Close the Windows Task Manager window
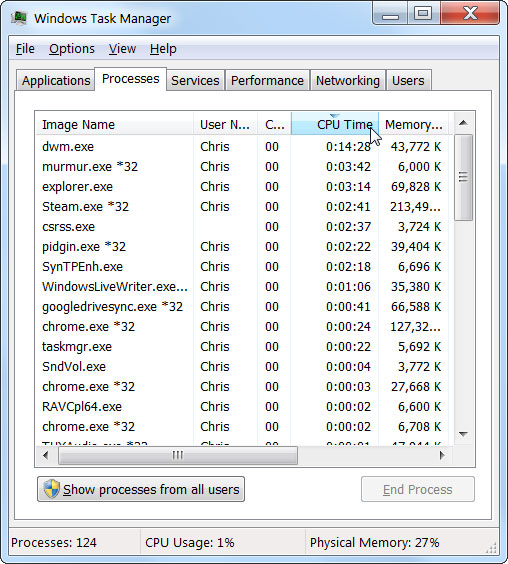Viewport: 508px width, 564px height. [470, 14]
